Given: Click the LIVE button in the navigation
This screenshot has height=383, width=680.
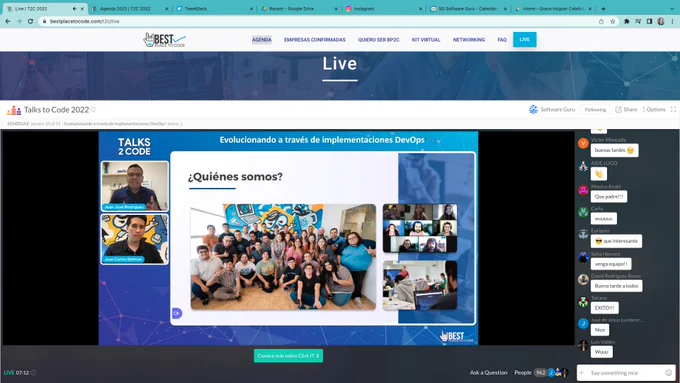Looking at the screenshot, I should (x=524, y=39).
